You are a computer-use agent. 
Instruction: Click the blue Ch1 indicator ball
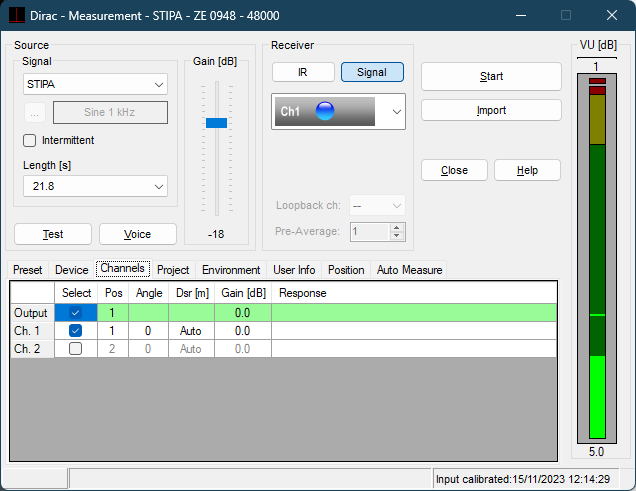(x=324, y=112)
